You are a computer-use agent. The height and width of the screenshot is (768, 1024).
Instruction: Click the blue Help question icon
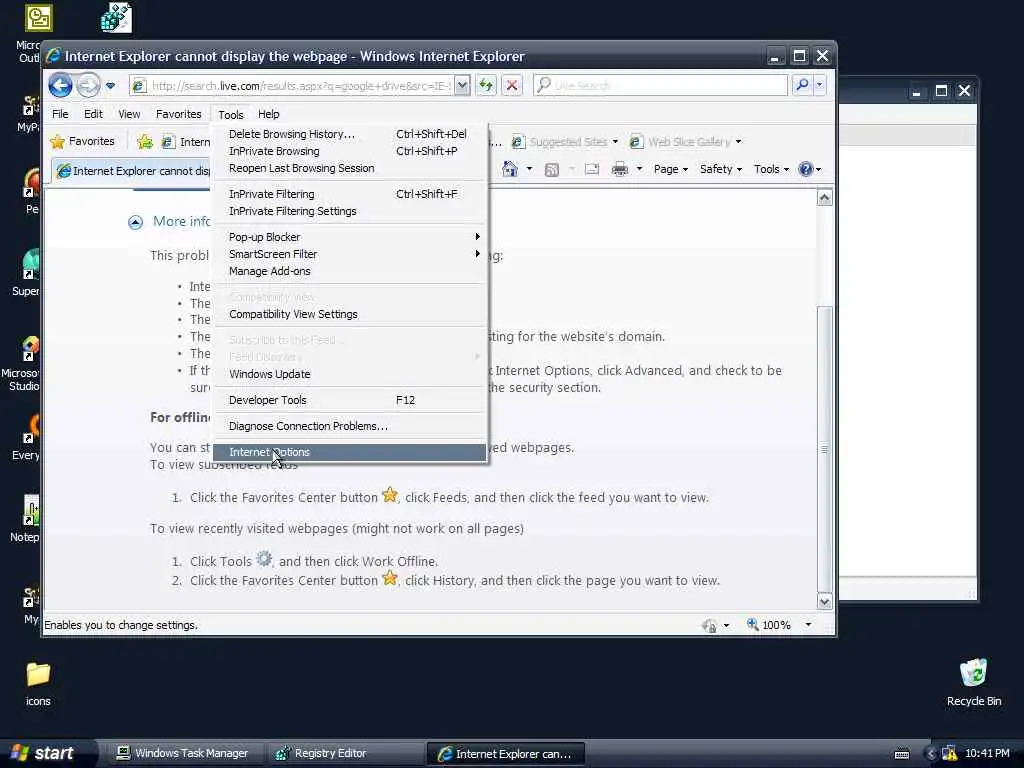tap(806, 169)
